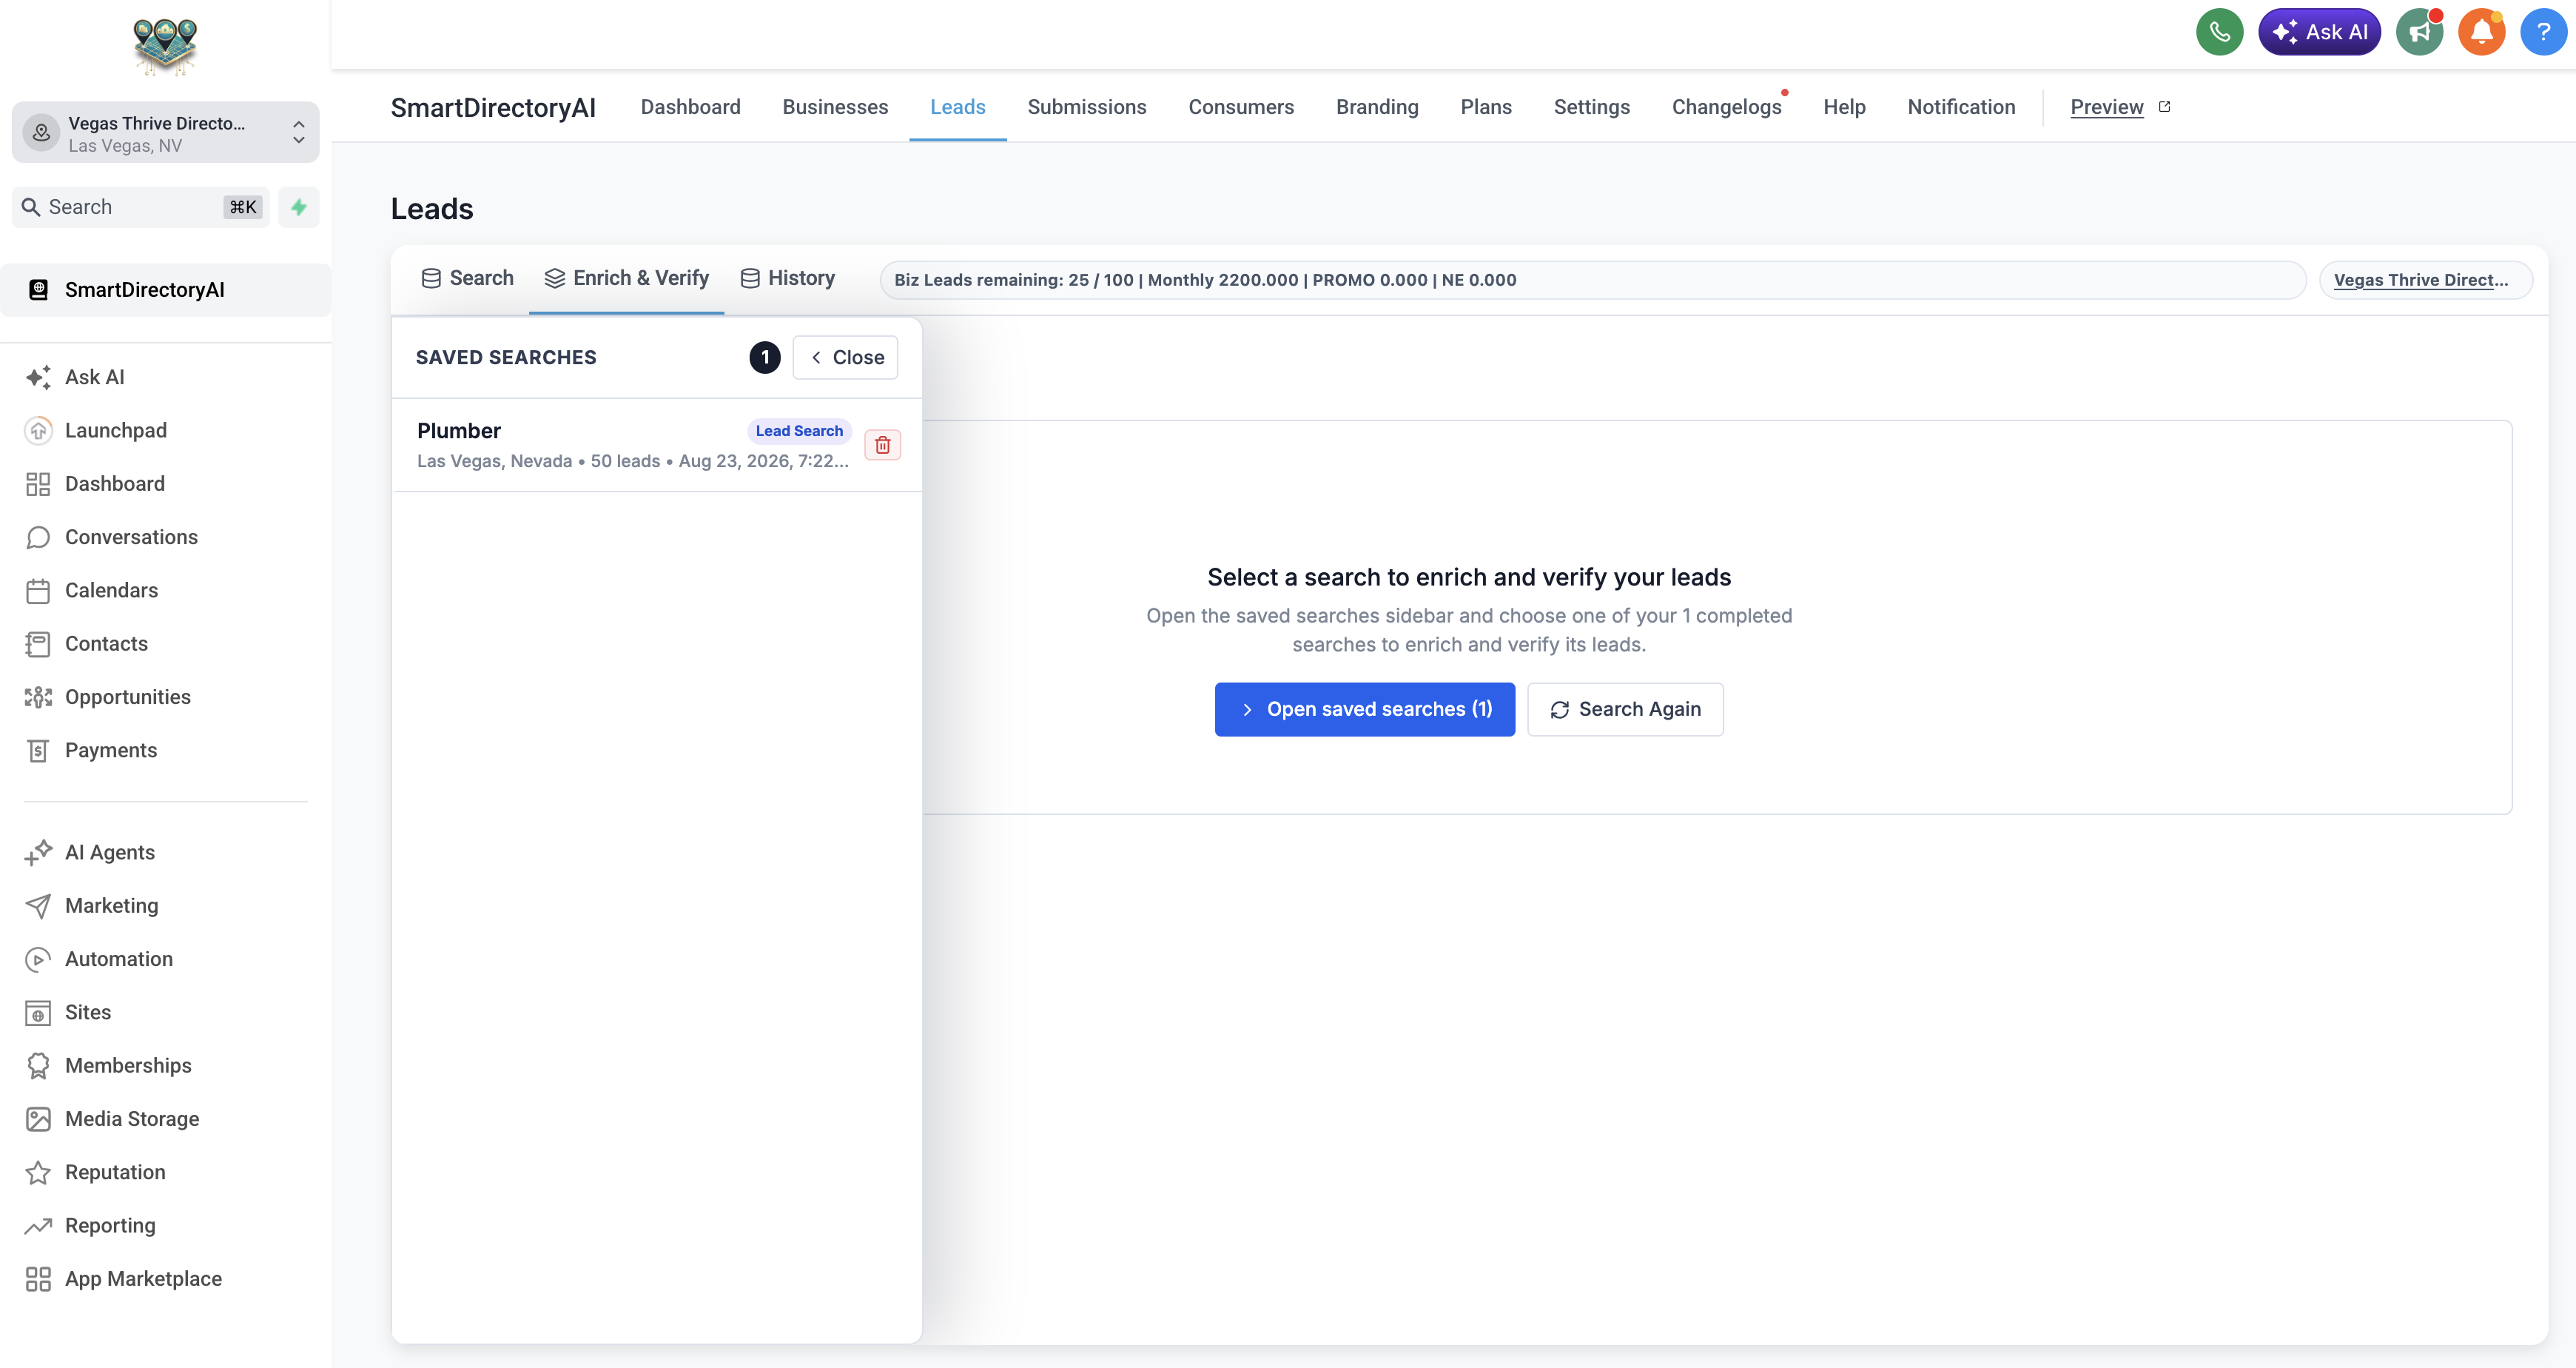This screenshot has width=2576, height=1368.
Task: Expand the Vegas Thrive Directory account switcher
Action: [x=166, y=132]
